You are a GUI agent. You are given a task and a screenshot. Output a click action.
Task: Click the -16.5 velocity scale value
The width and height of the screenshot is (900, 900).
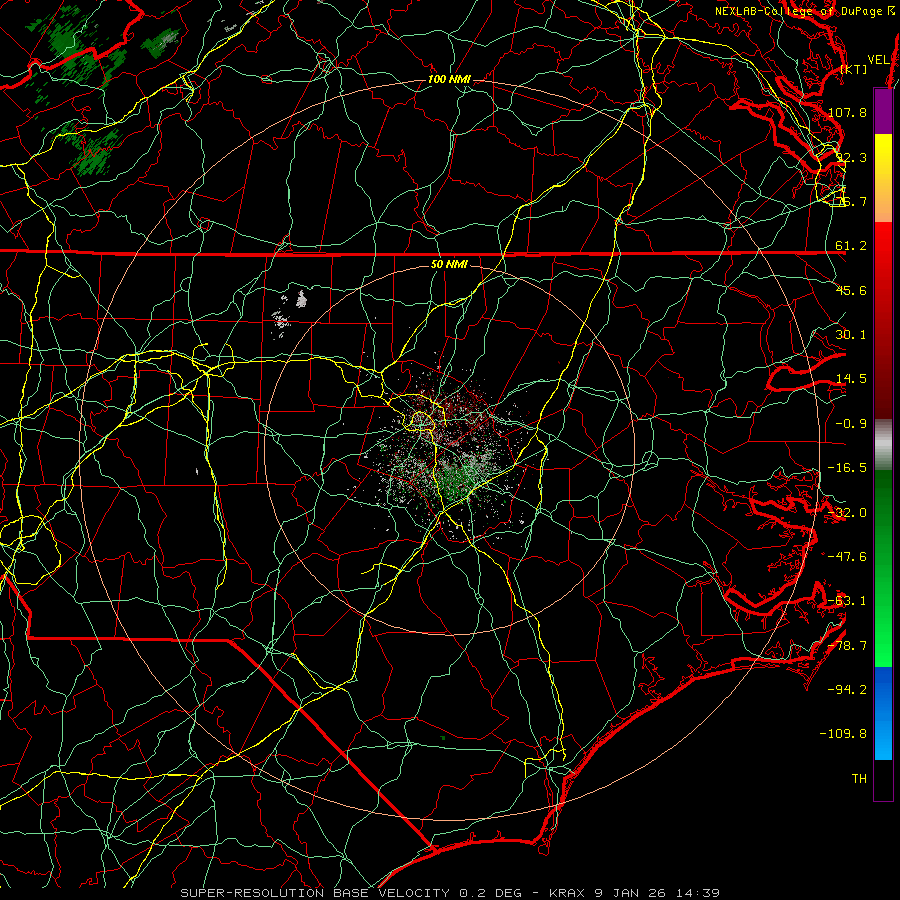(847, 468)
